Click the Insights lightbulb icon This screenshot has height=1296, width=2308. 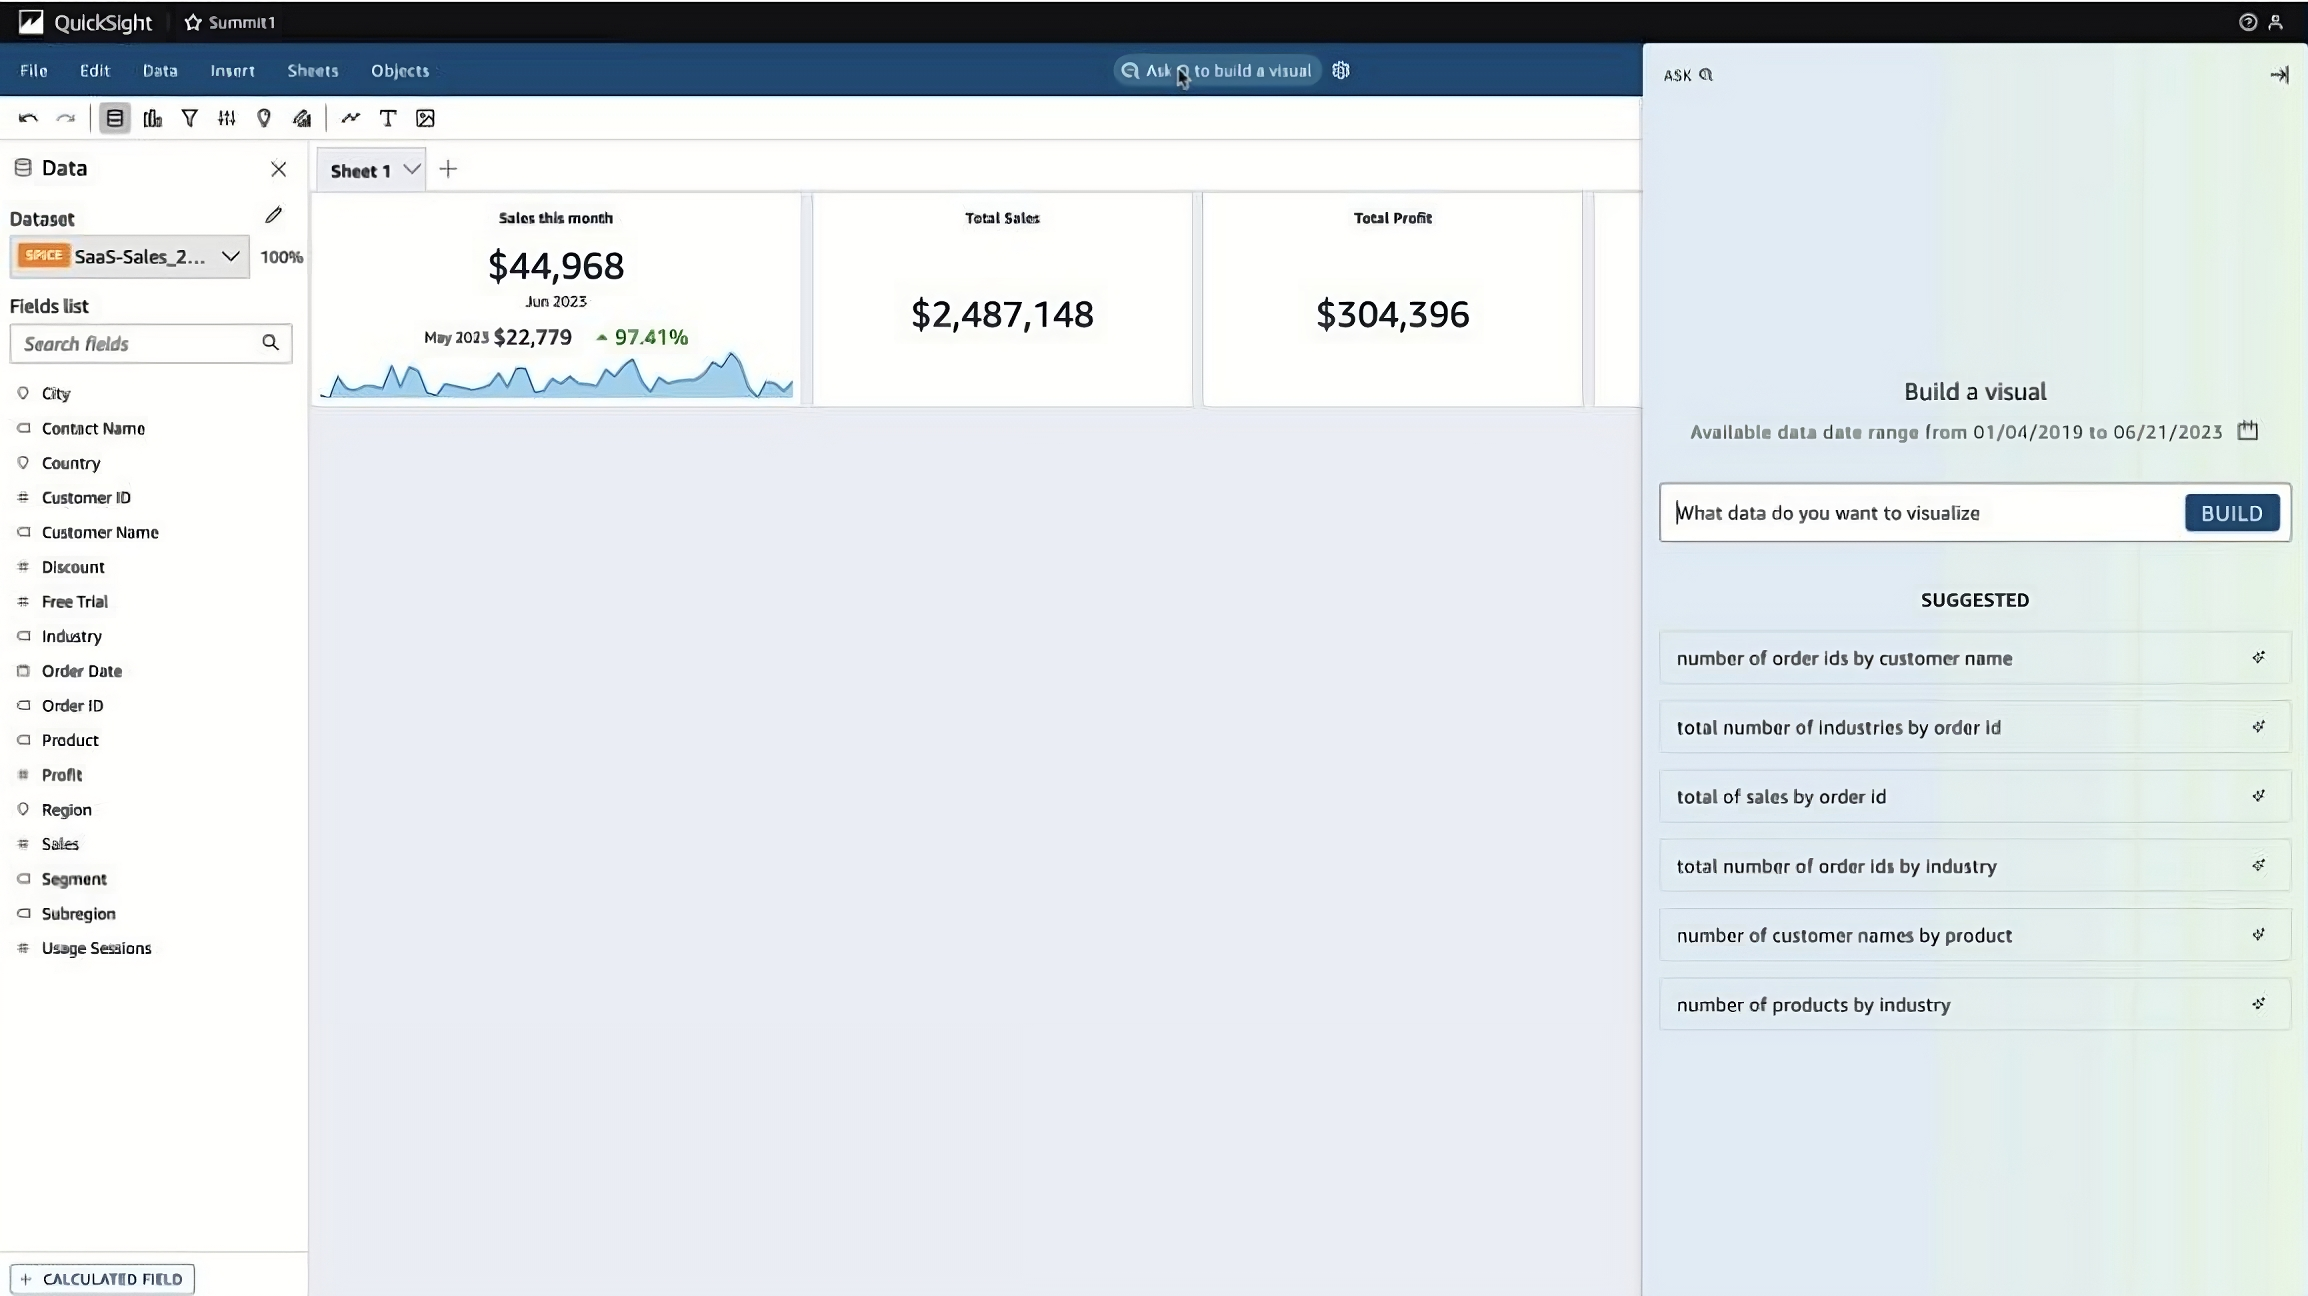(264, 118)
